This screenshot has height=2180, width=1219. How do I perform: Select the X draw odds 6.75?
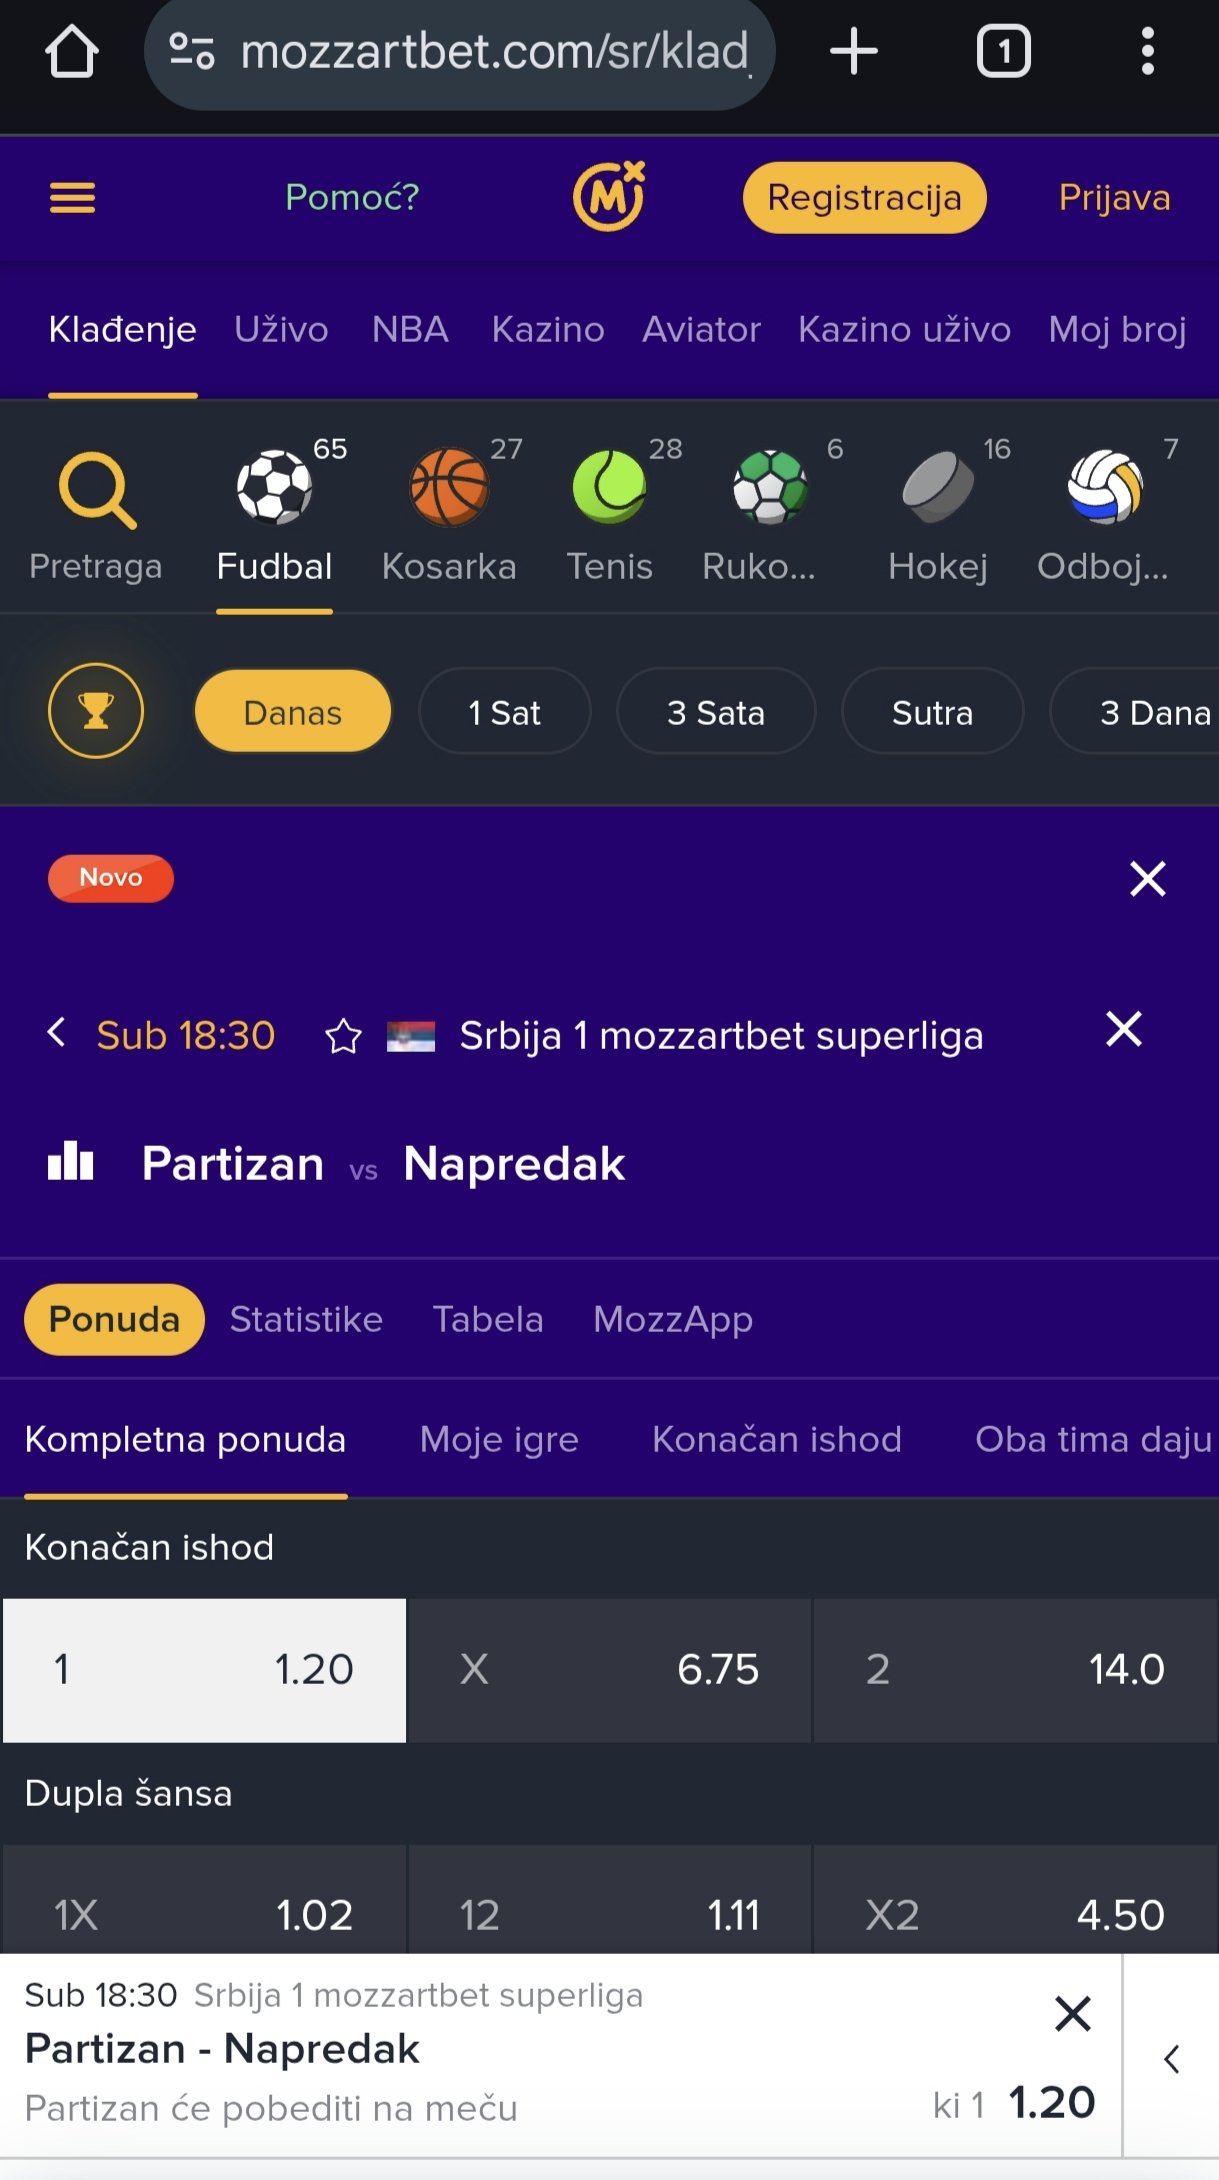tap(609, 1669)
